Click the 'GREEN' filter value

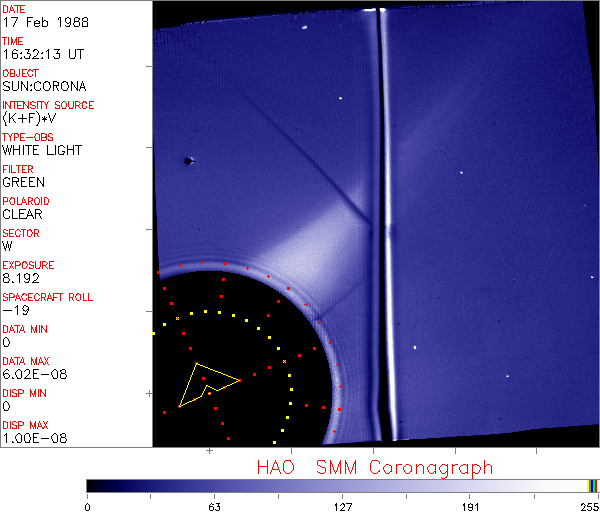[x=23, y=182]
